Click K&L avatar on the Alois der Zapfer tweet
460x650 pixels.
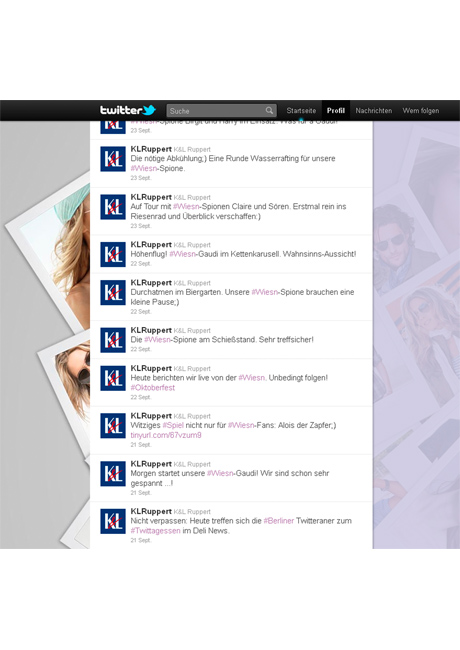pyautogui.click(x=113, y=426)
